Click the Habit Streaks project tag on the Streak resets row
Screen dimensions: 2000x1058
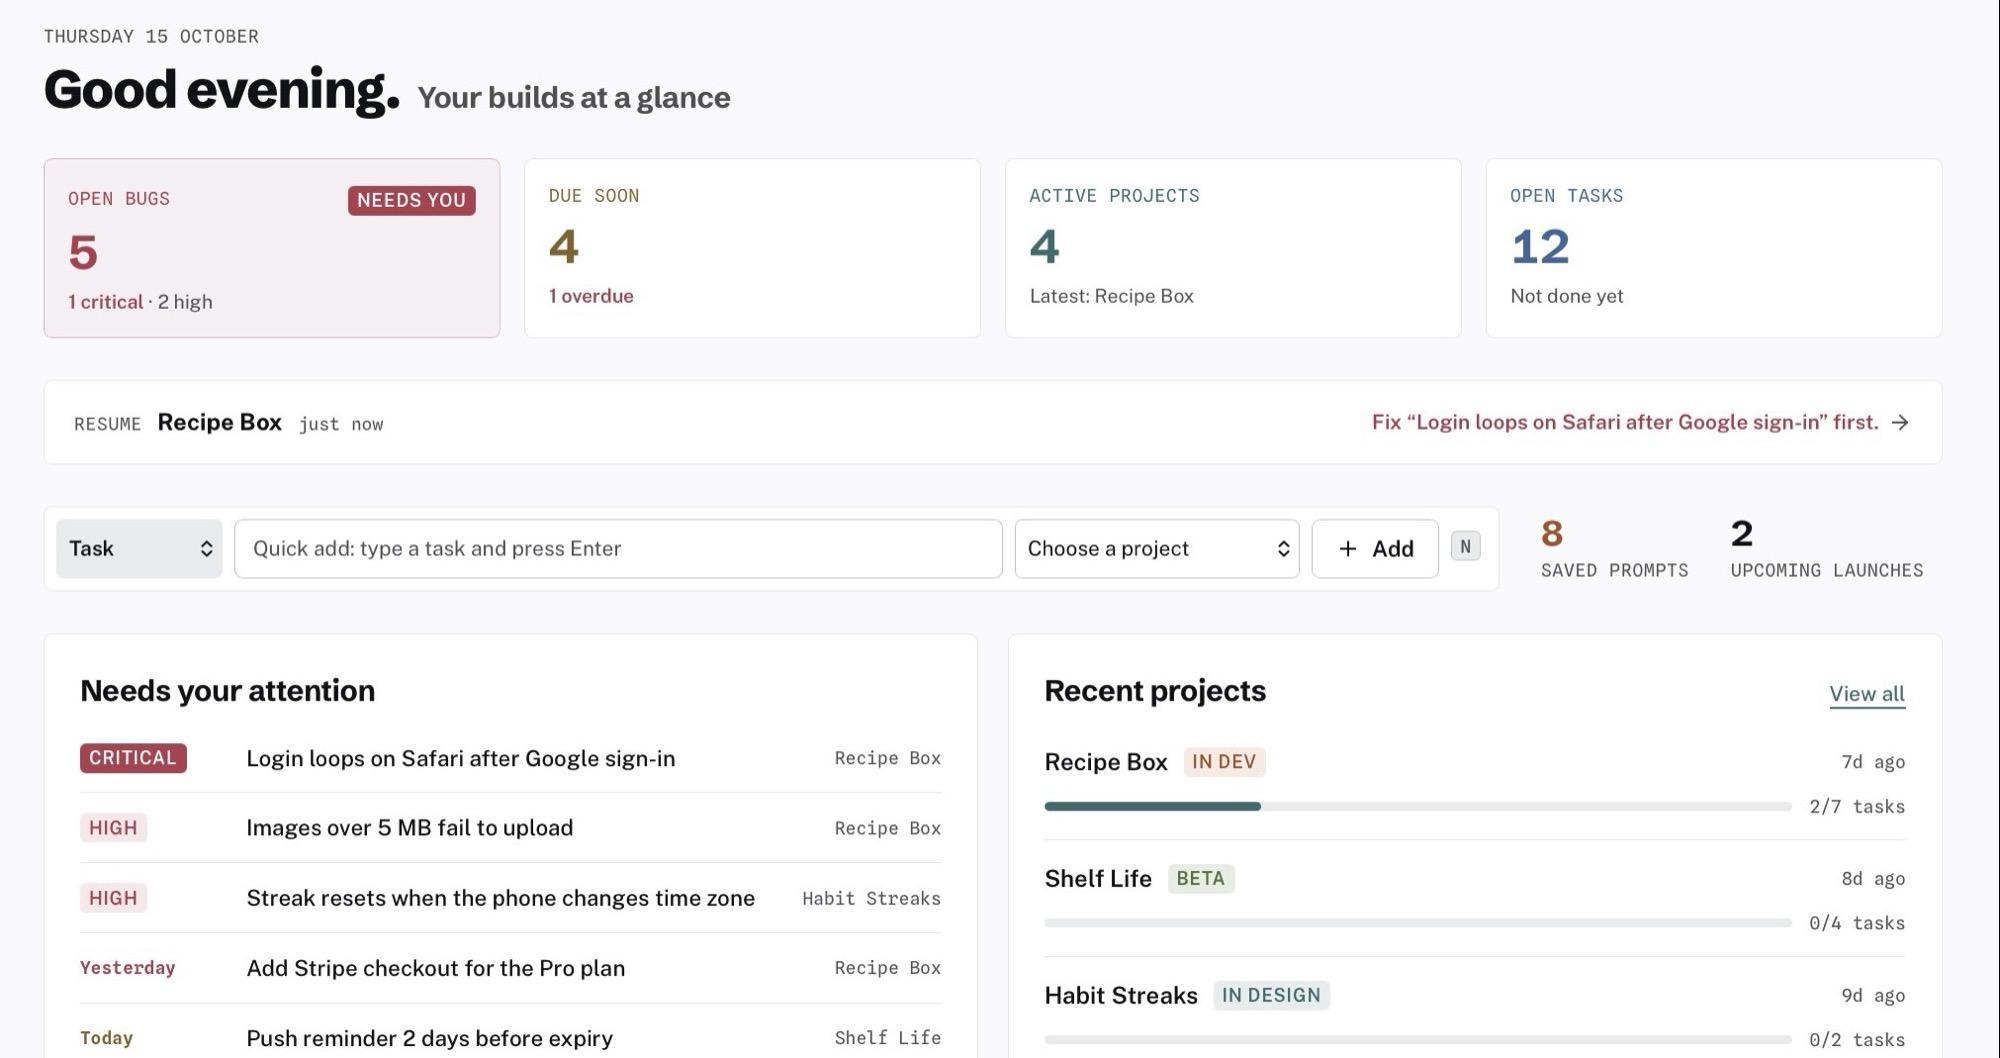[871, 898]
